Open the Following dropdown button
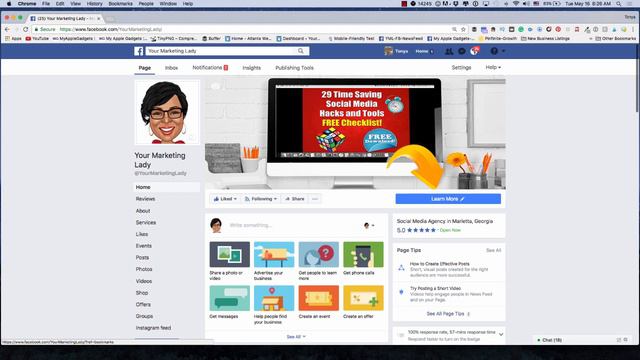Screen dimensions: 640x360 pyautogui.click(x=261, y=199)
